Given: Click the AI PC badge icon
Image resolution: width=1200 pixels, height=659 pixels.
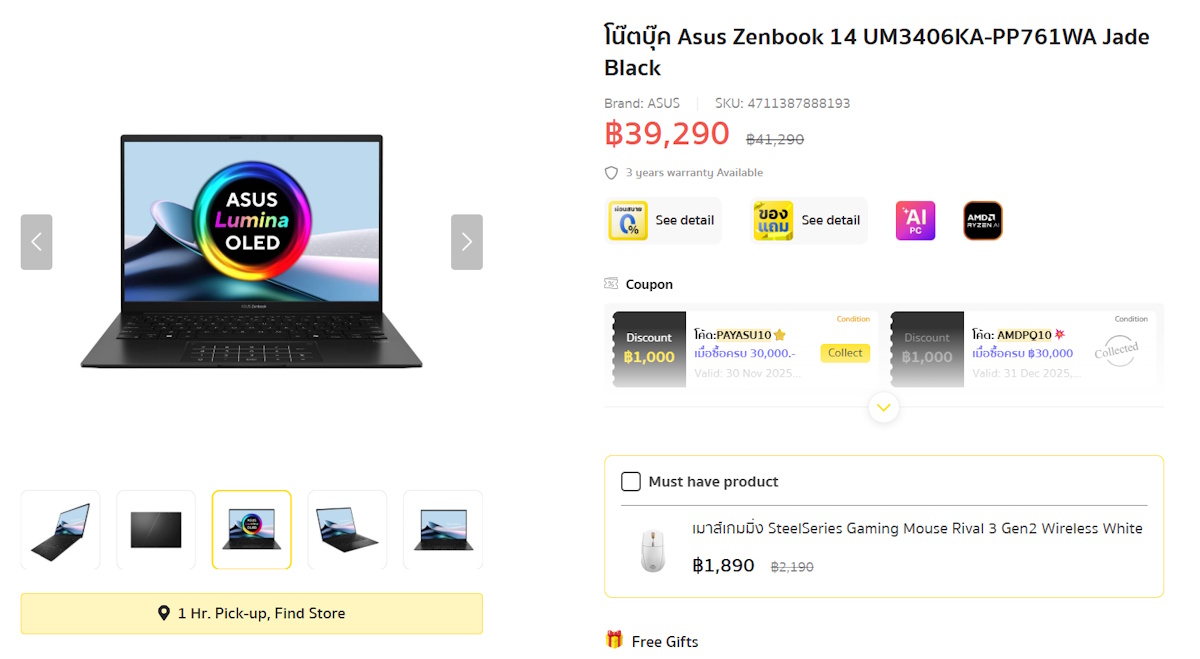Looking at the screenshot, I should pos(915,221).
